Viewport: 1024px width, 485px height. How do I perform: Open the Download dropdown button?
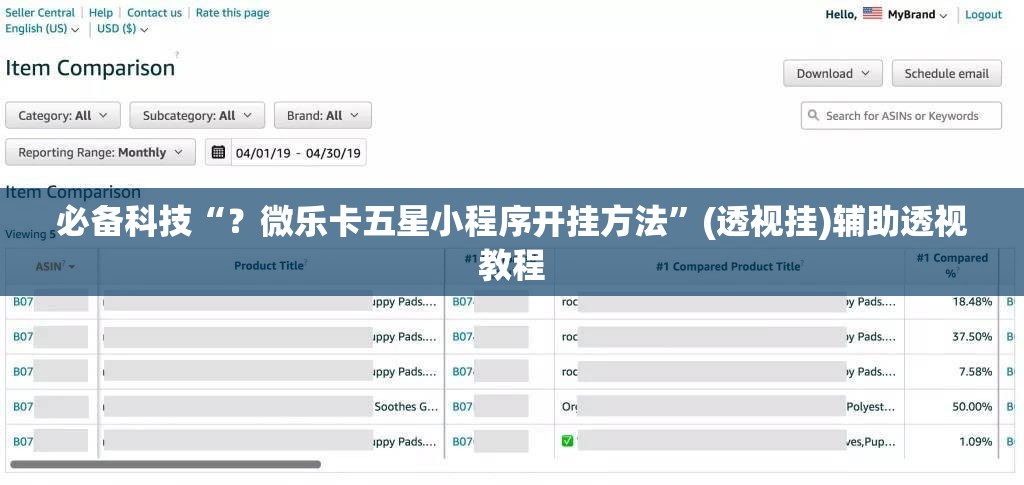click(833, 74)
